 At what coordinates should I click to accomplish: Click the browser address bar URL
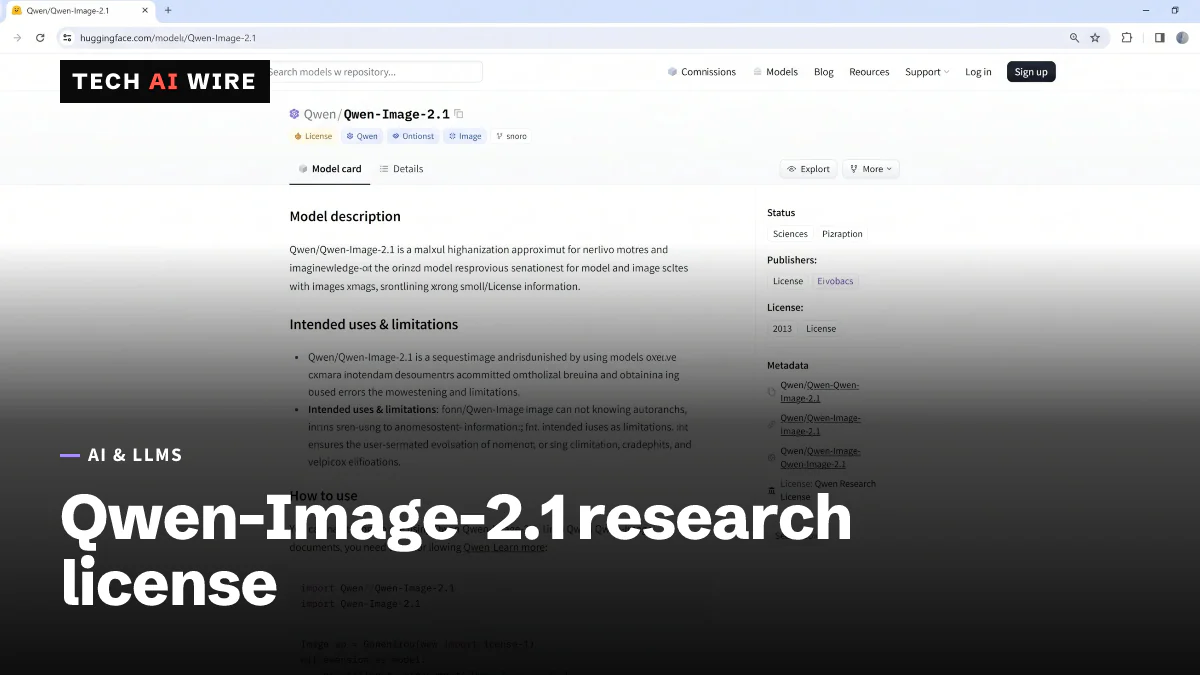pos(168,38)
